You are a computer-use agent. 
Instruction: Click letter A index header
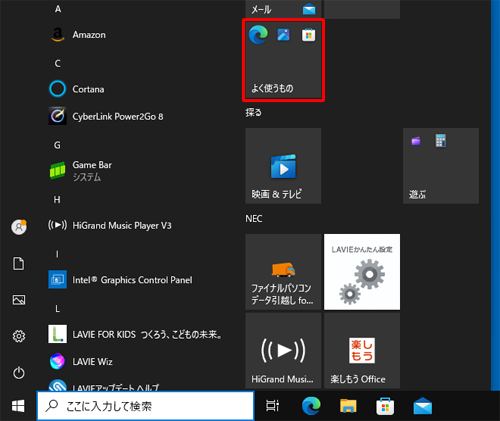(58, 9)
